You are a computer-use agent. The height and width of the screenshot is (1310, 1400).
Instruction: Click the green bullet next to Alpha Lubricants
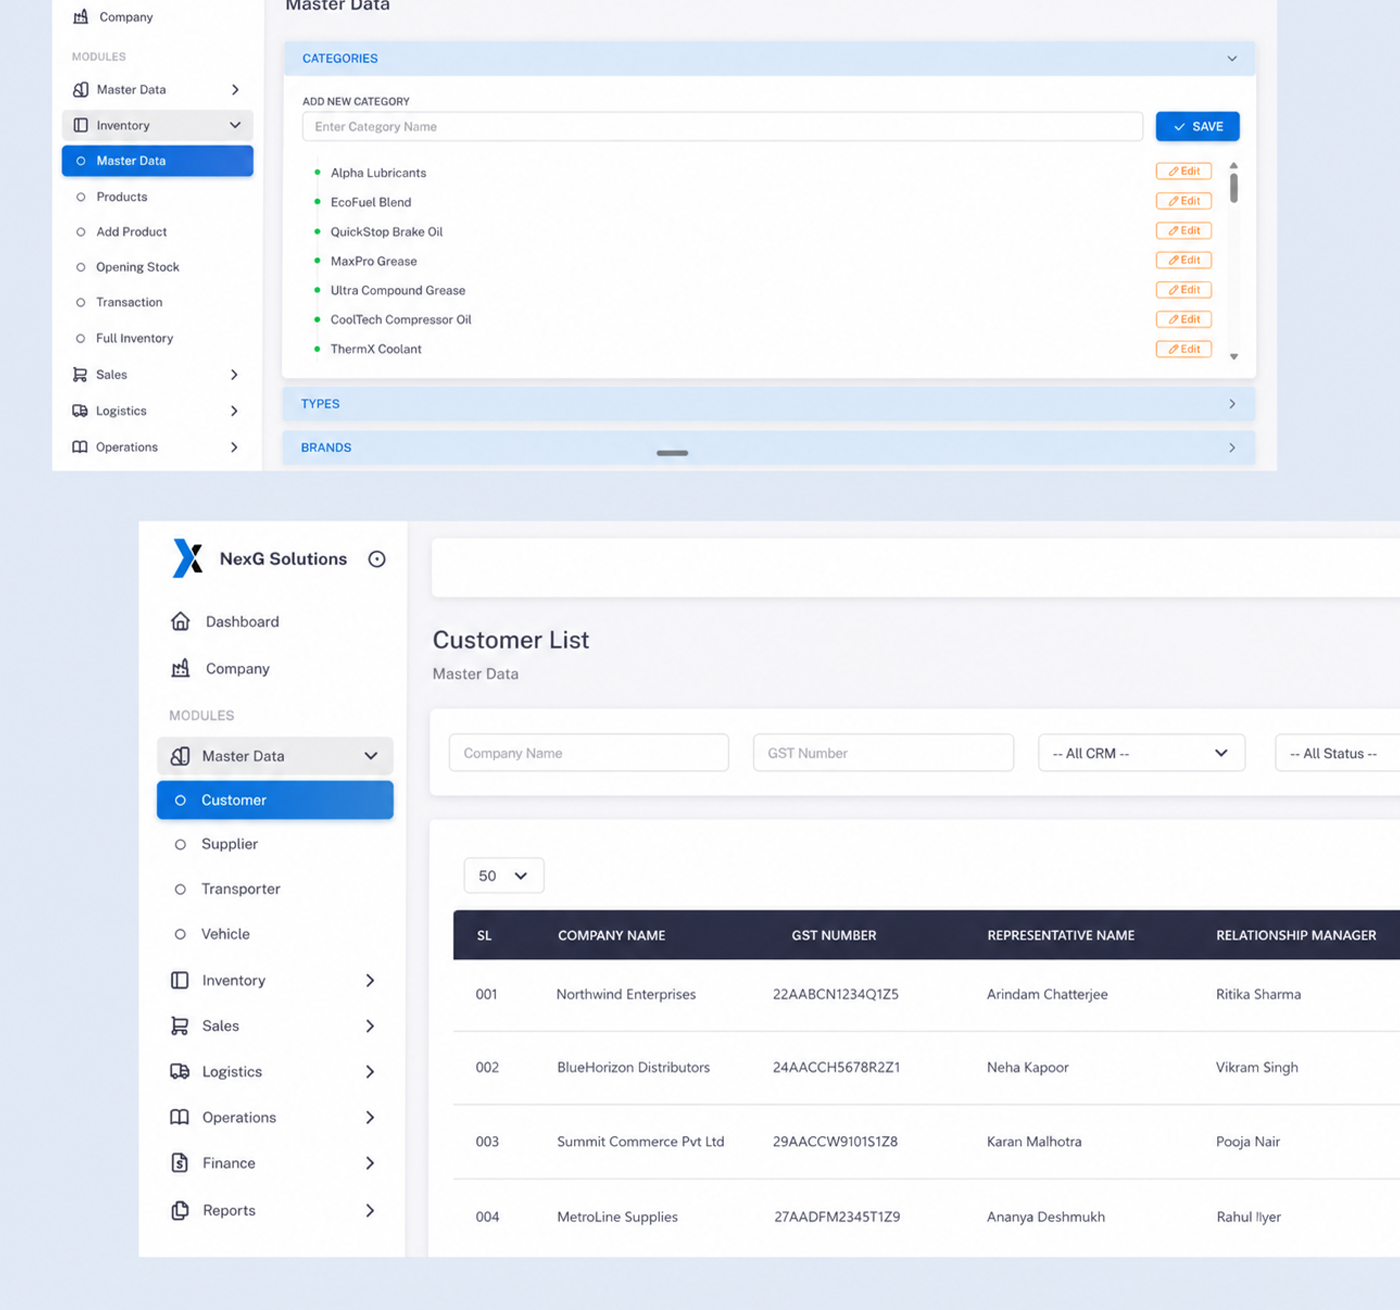(x=317, y=172)
